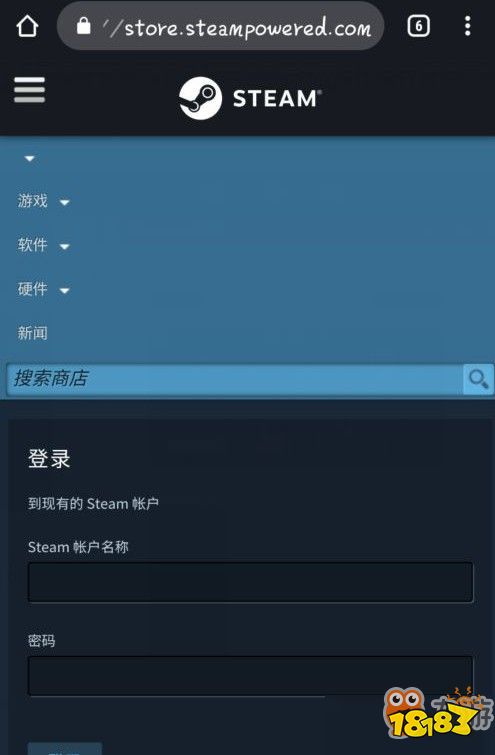The image size is (495, 755).
Task: Go to the 新闻 page
Action: tap(32, 333)
